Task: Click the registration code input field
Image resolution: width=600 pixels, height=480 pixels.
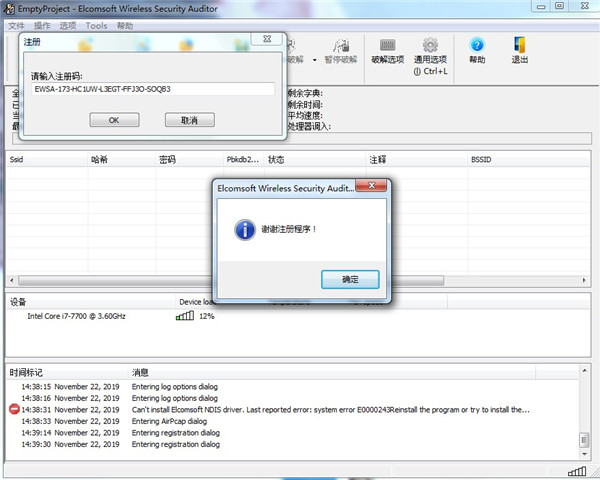Action: (x=153, y=89)
